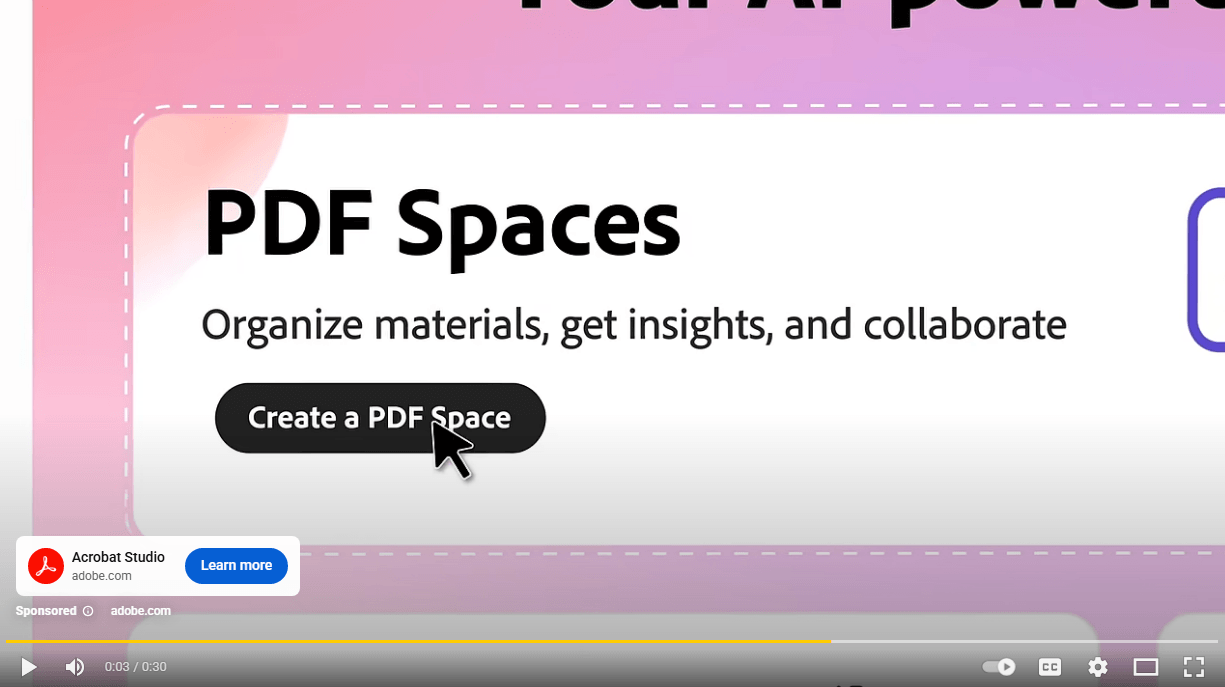Mute the video with the speaker icon

coord(75,667)
